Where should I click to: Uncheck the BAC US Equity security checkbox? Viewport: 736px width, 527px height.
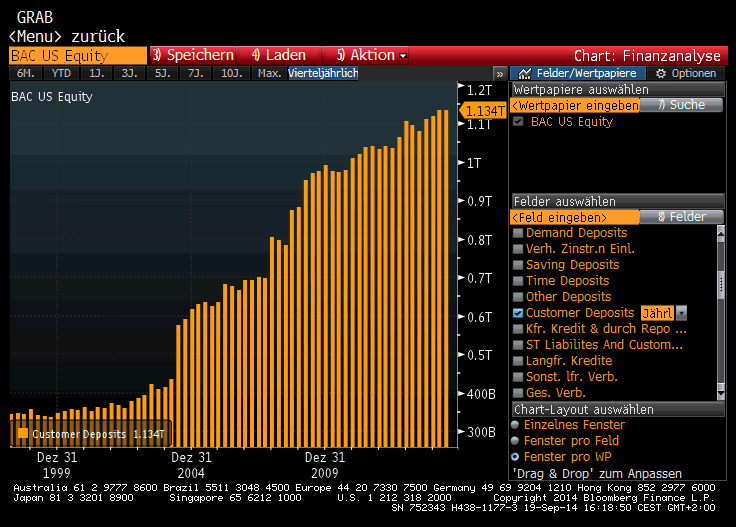tap(518, 122)
